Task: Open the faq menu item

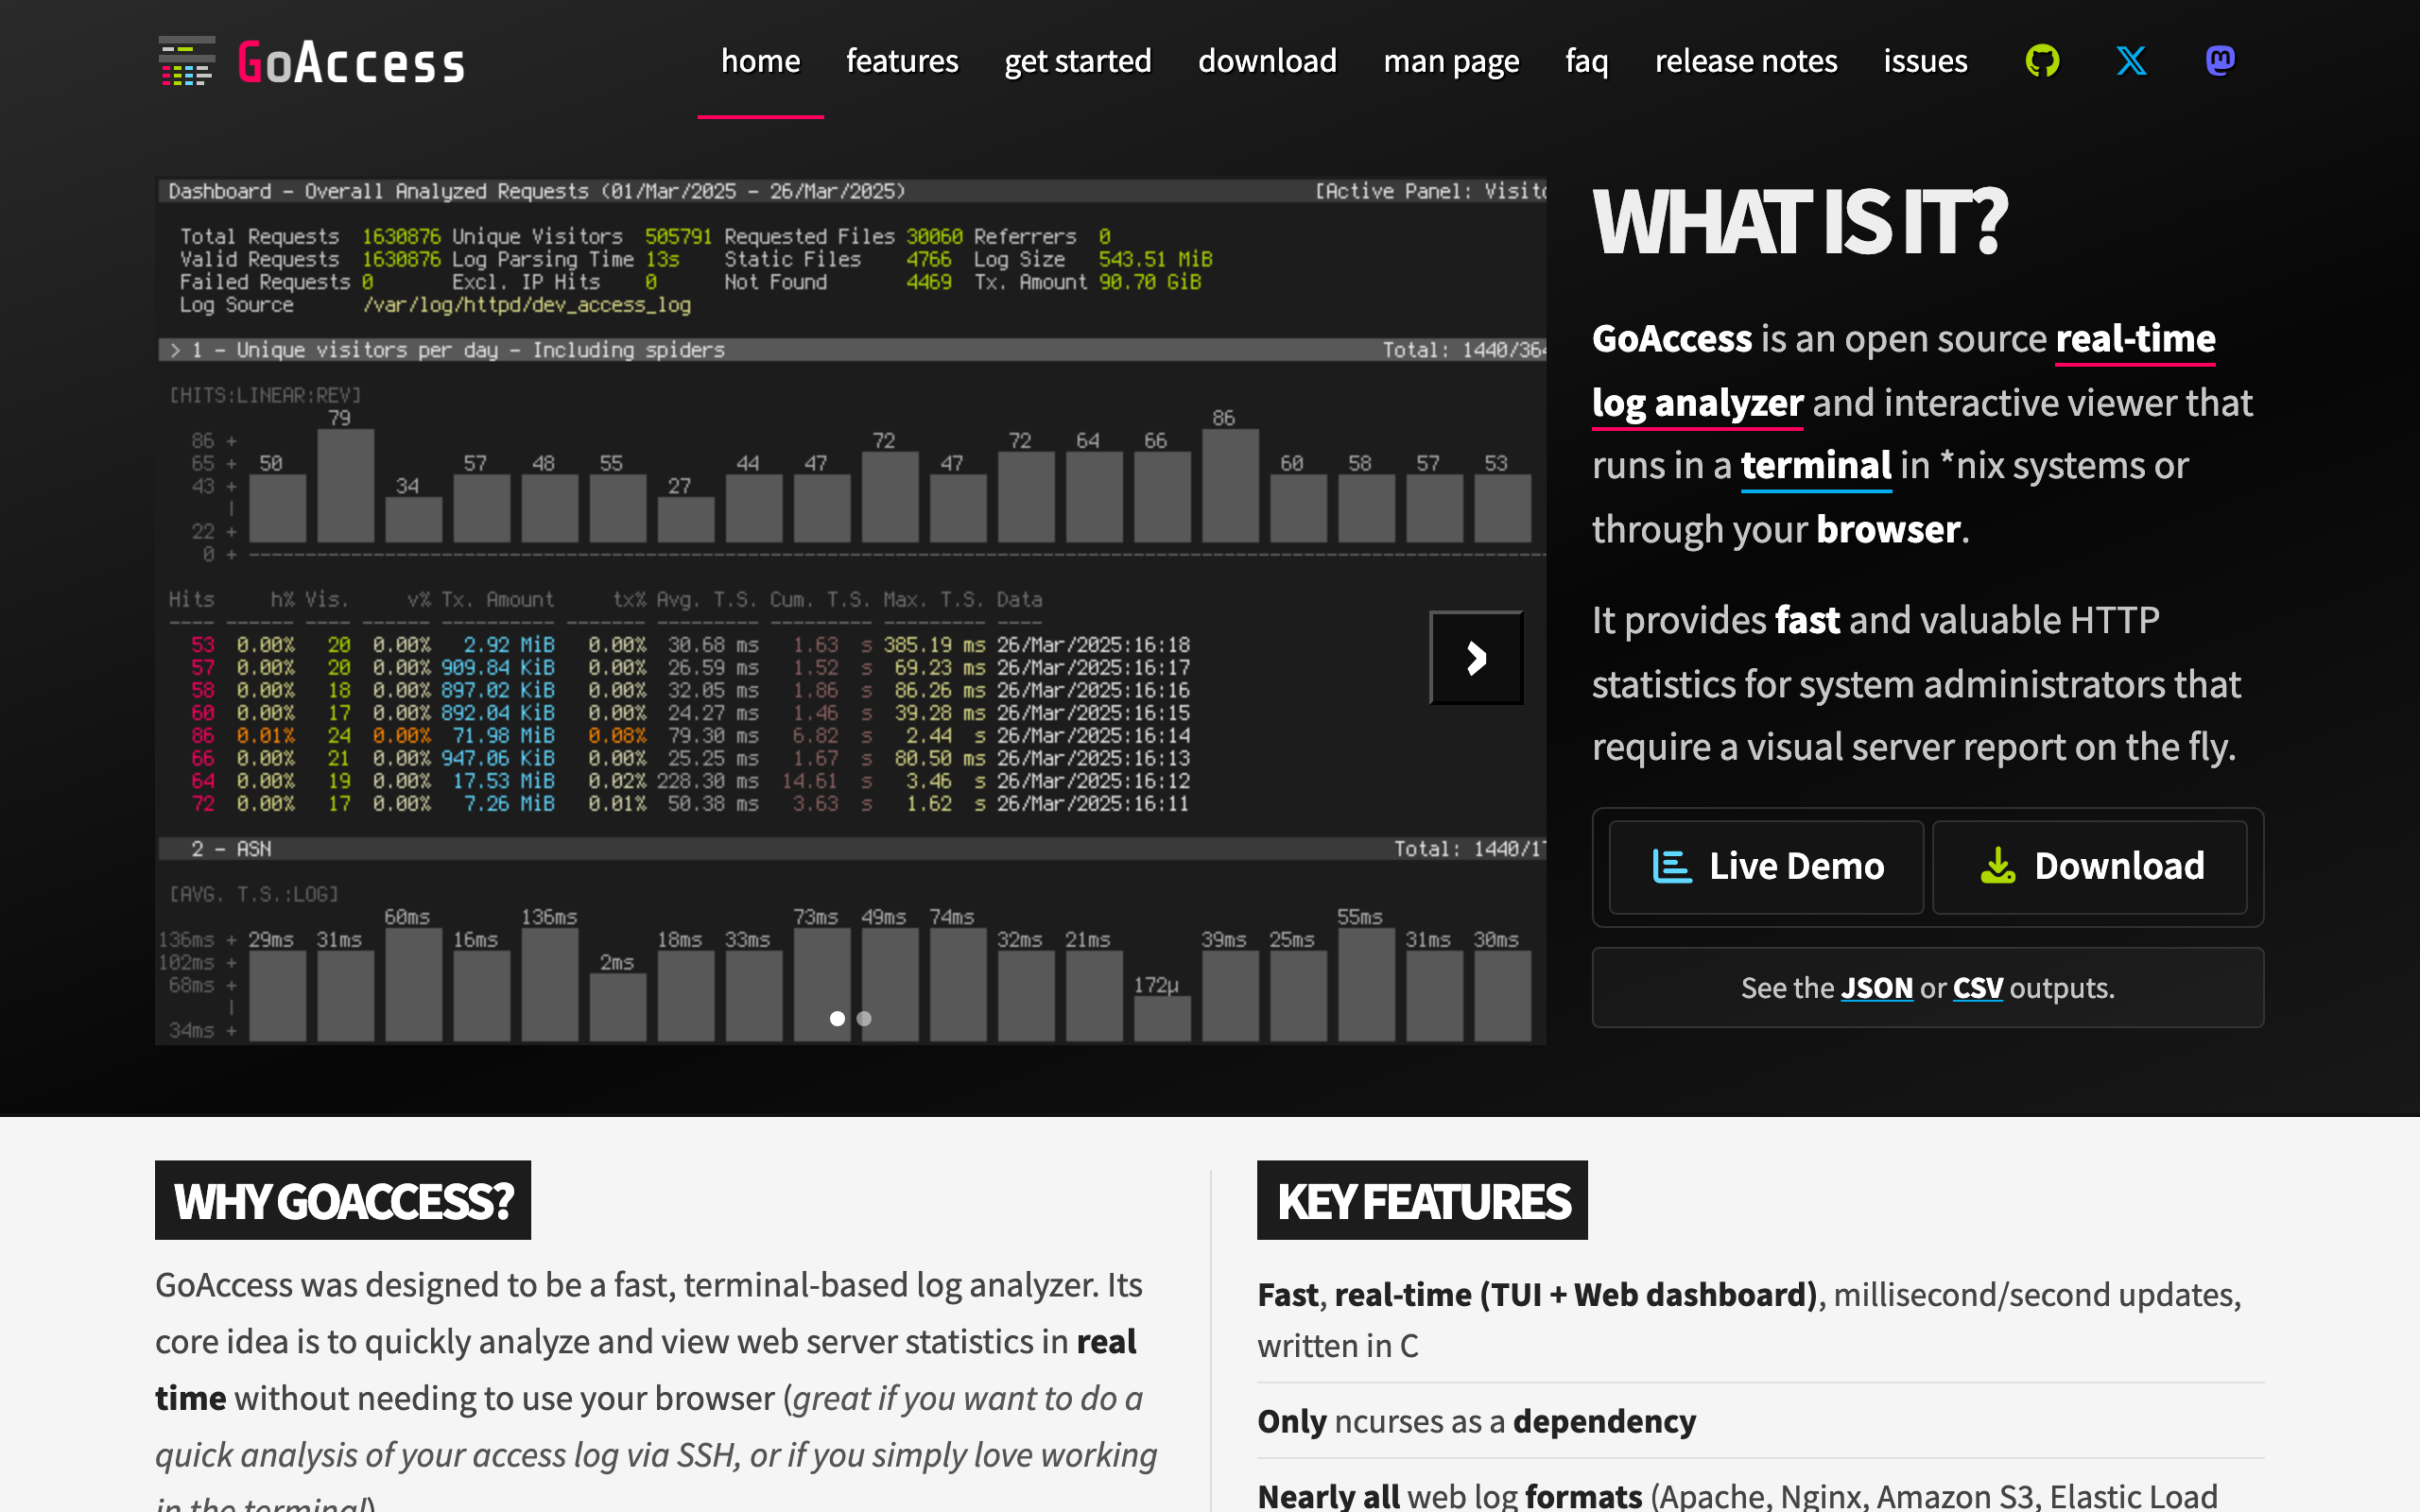Action: point(1587,61)
